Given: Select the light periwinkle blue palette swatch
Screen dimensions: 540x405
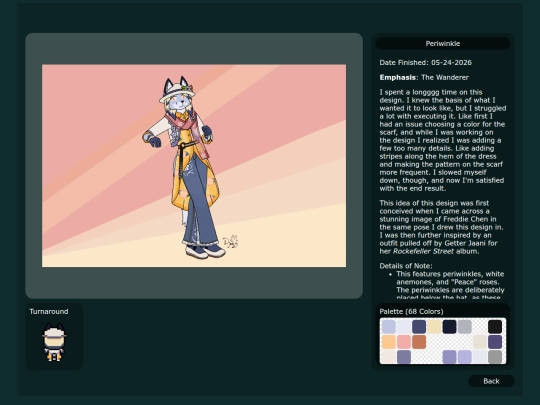Looking at the screenshot, I should [389, 327].
